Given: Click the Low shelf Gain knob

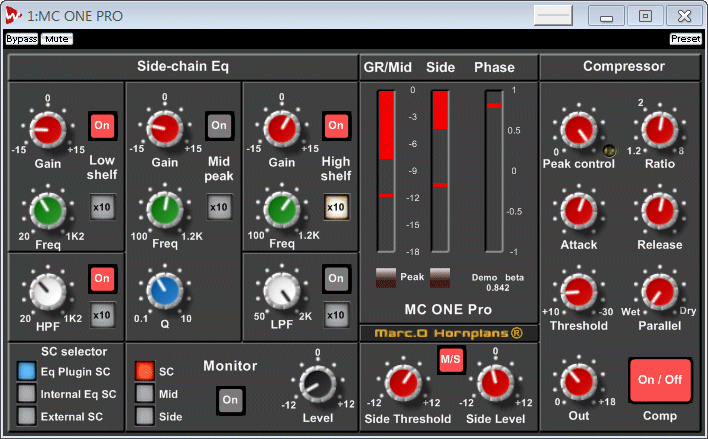Looking at the screenshot, I should tap(47, 130).
